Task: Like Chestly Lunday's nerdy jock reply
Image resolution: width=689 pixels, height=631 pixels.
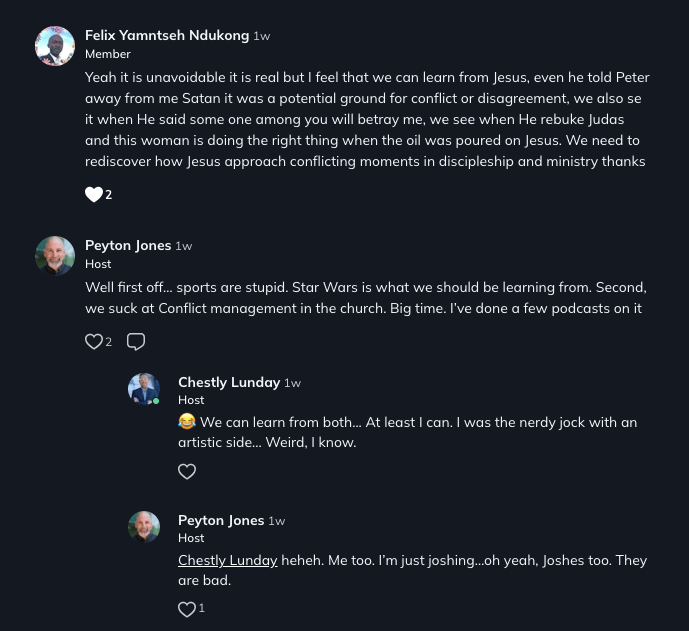Action: tap(187, 471)
